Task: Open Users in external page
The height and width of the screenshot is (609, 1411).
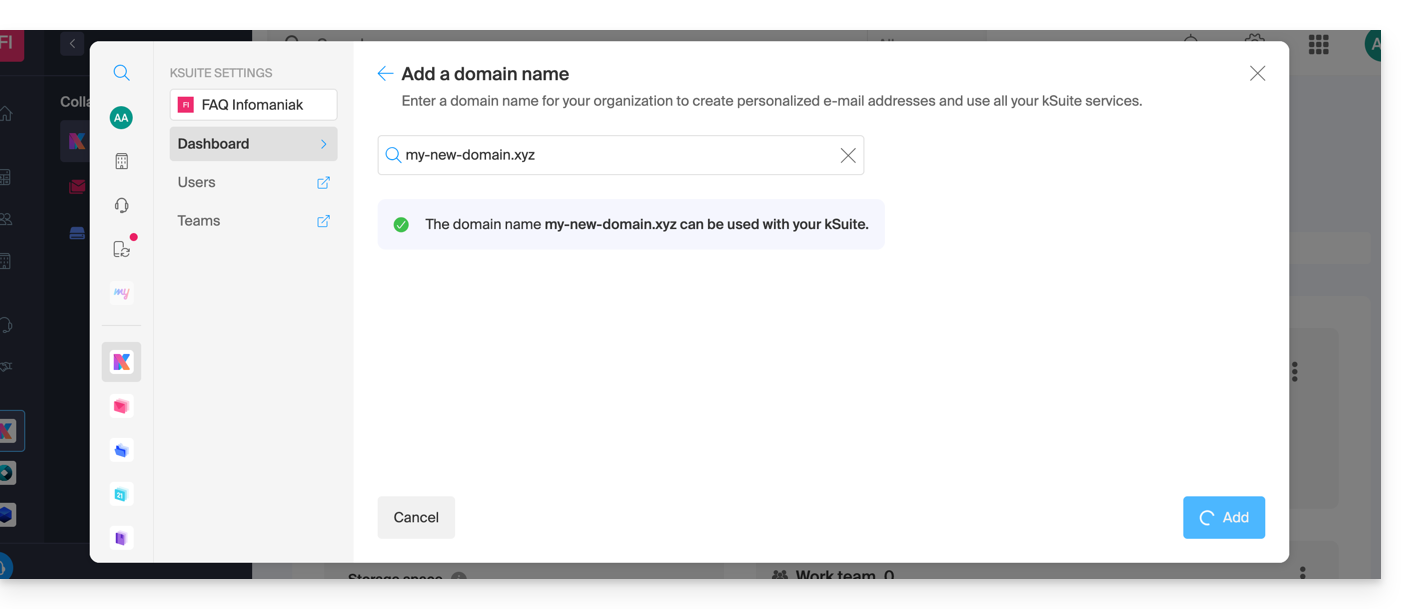Action: [323, 183]
